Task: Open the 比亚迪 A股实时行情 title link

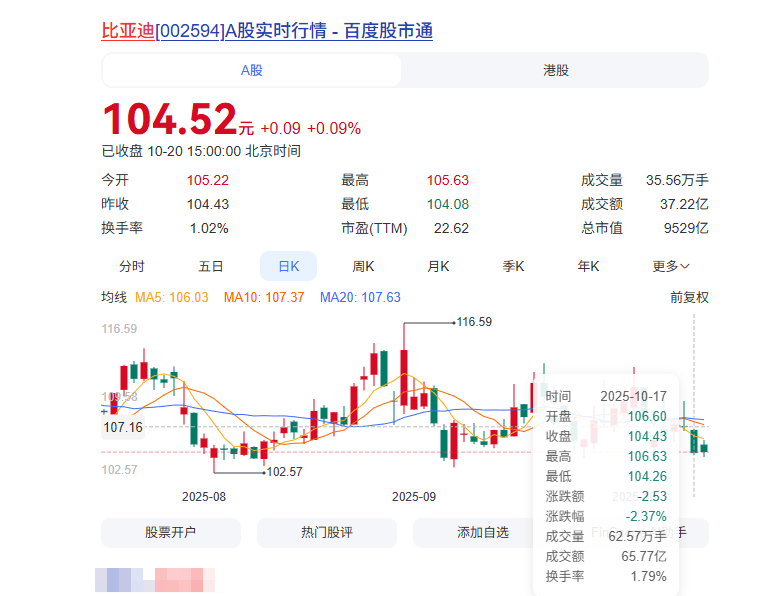Action: pyautogui.click(x=267, y=31)
